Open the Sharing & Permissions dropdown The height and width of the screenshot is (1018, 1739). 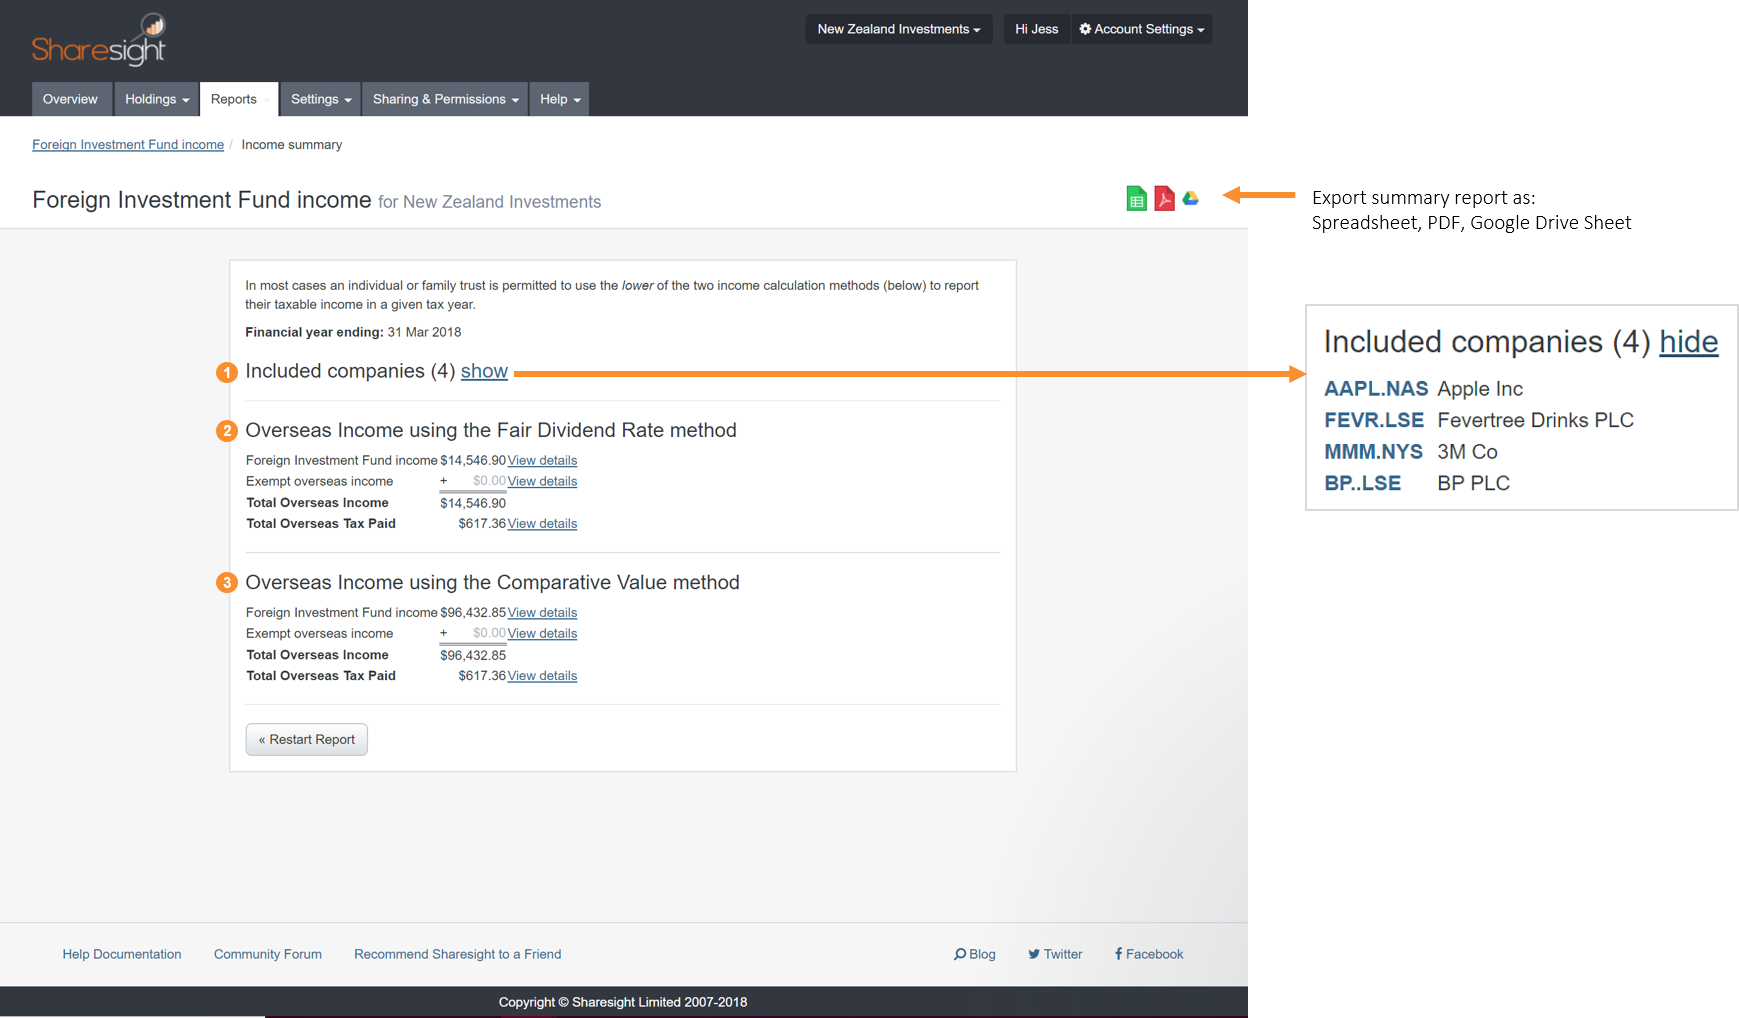click(x=444, y=99)
